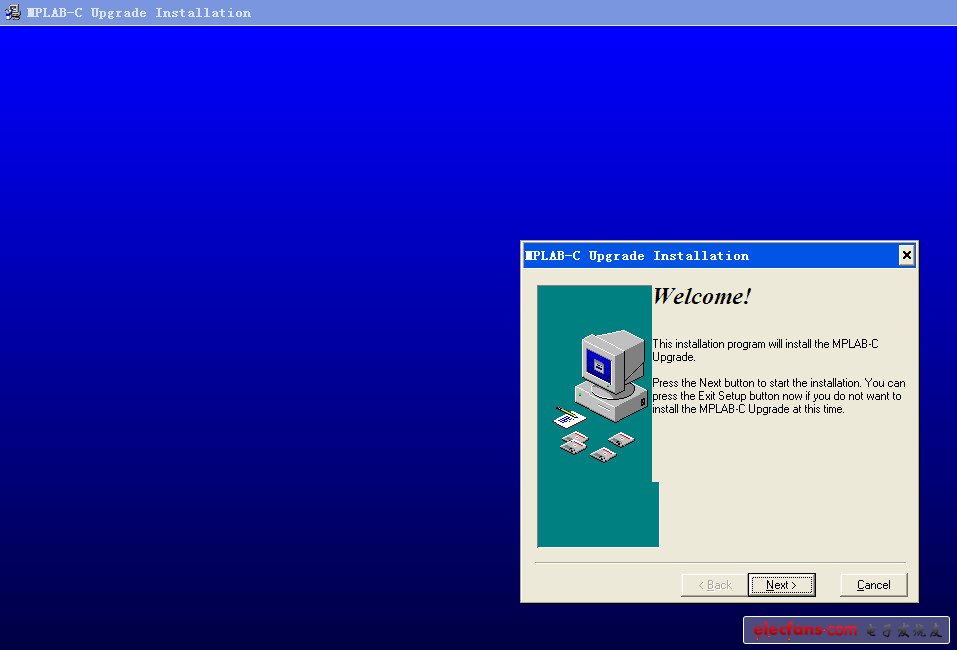The image size is (957, 650).
Task: Click the notepad with pencil graphic
Action: [568, 416]
